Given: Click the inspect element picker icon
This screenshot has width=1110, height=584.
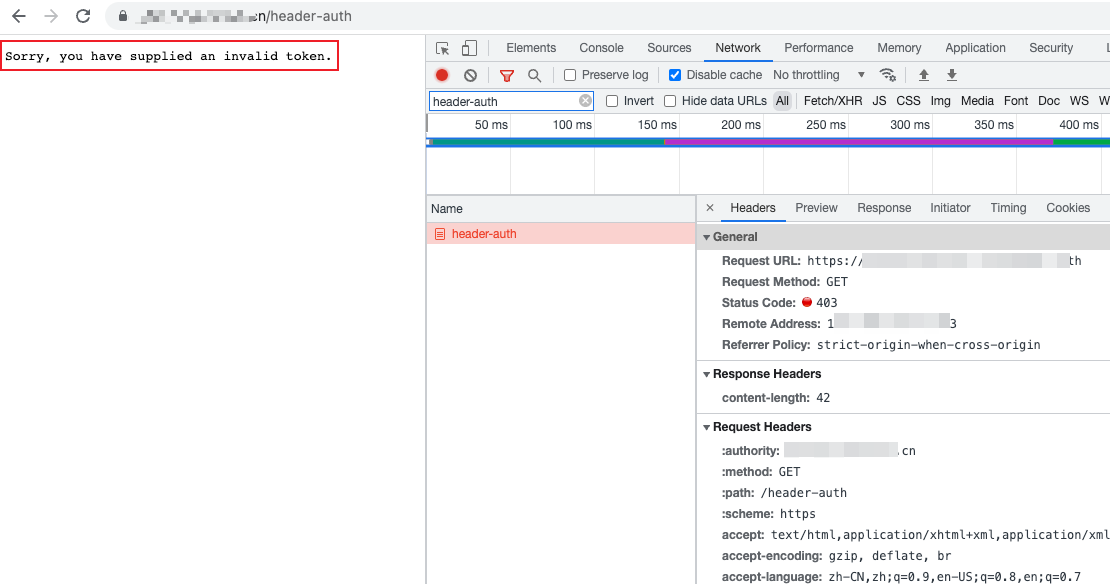Looking at the screenshot, I should [x=443, y=48].
